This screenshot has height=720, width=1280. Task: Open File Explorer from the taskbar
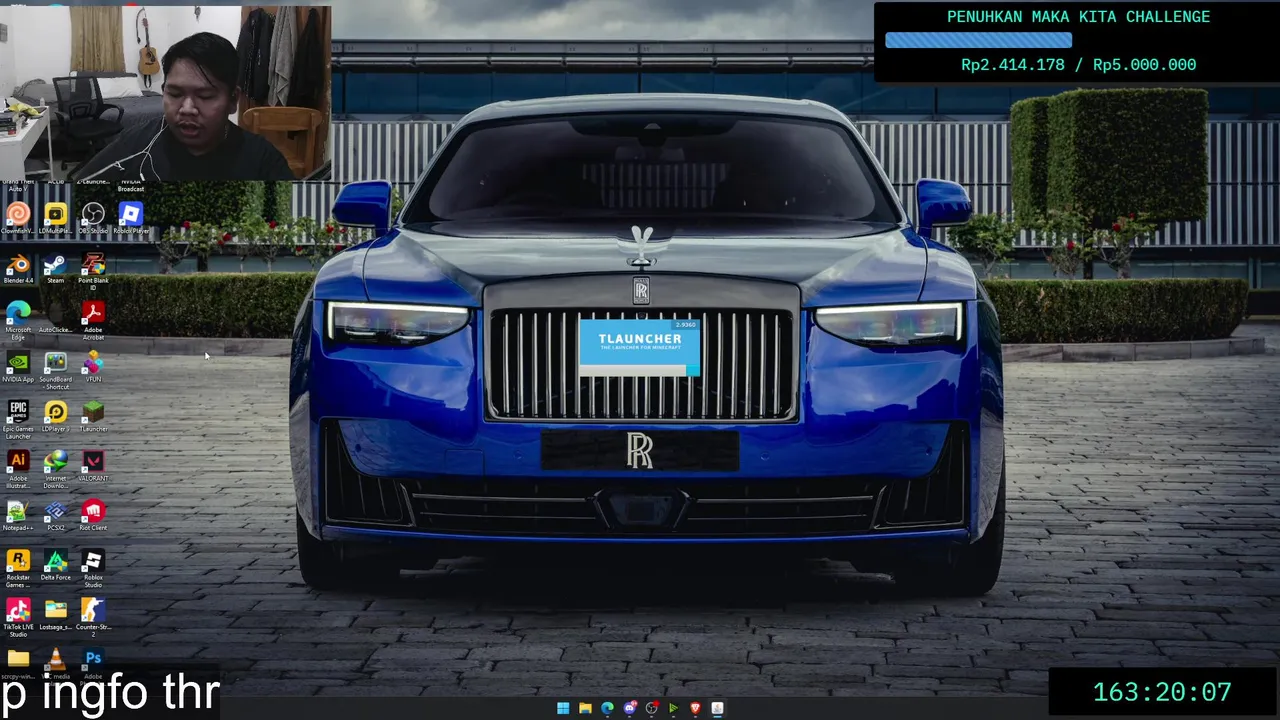[585, 708]
